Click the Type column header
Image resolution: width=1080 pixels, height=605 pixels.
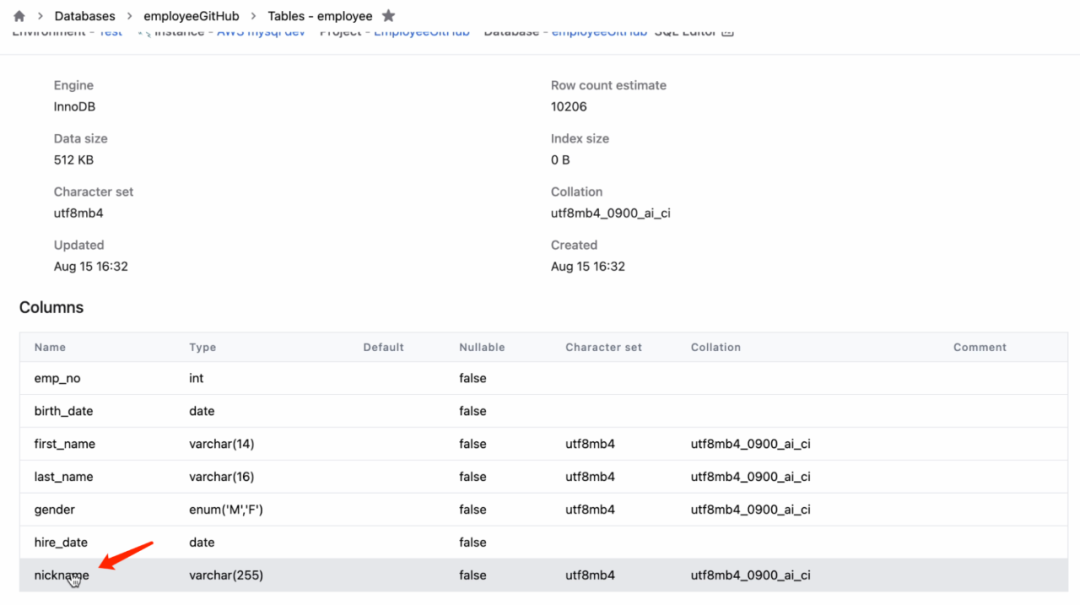click(x=203, y=347)
